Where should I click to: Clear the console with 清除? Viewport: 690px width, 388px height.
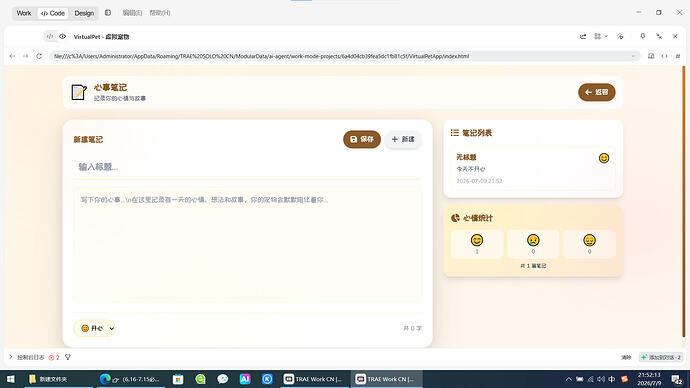click(626, 358)
